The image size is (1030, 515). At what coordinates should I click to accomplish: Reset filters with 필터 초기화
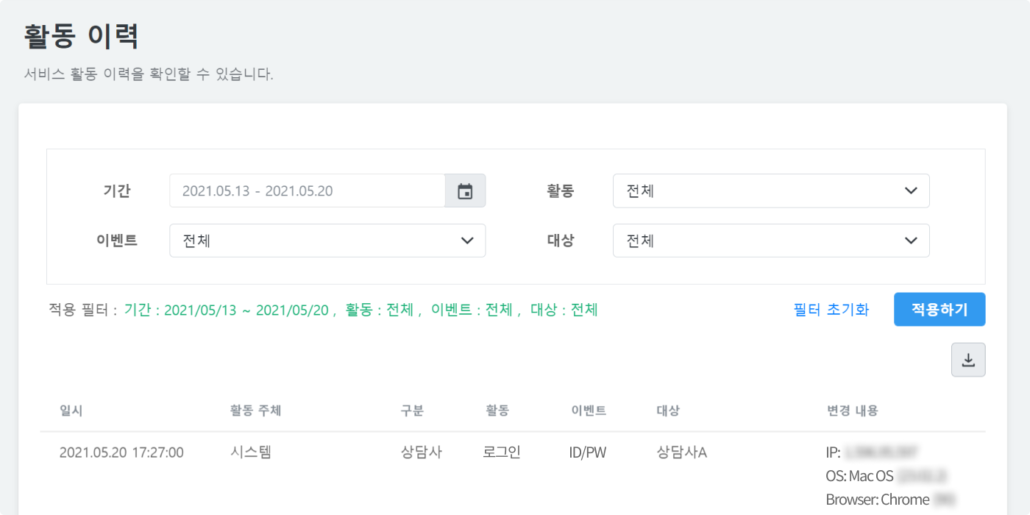click(x=831, y=310)
